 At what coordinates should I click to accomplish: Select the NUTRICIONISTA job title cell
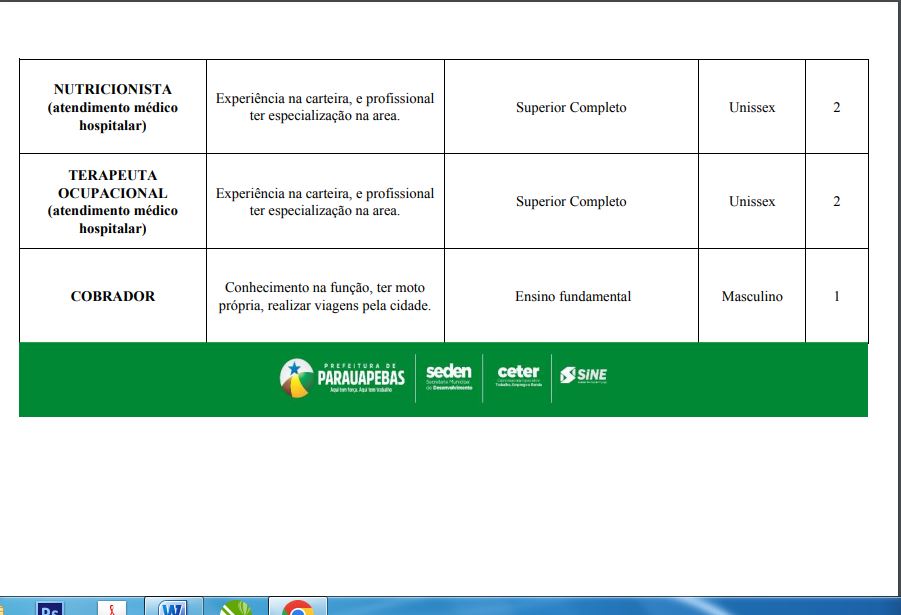pos(111,105)
